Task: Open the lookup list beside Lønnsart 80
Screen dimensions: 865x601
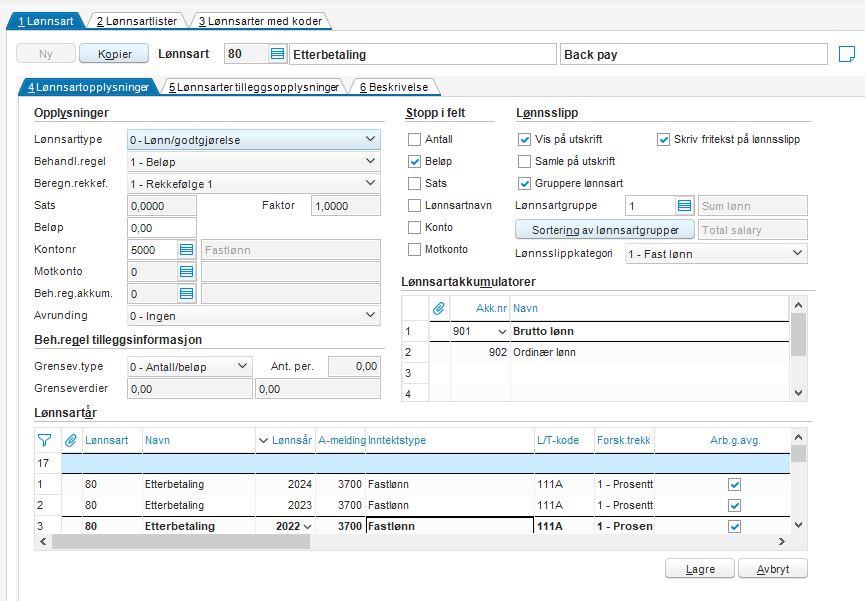Action: (x=277, y=54)
